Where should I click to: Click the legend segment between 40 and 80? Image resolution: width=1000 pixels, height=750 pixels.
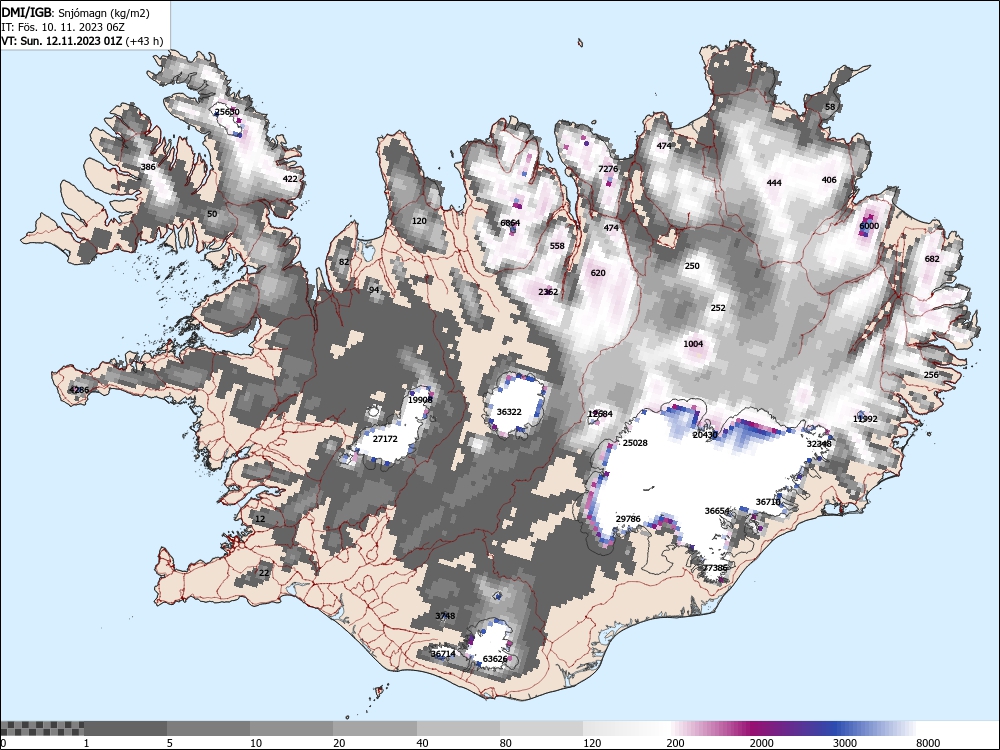[x=458, y=728]
